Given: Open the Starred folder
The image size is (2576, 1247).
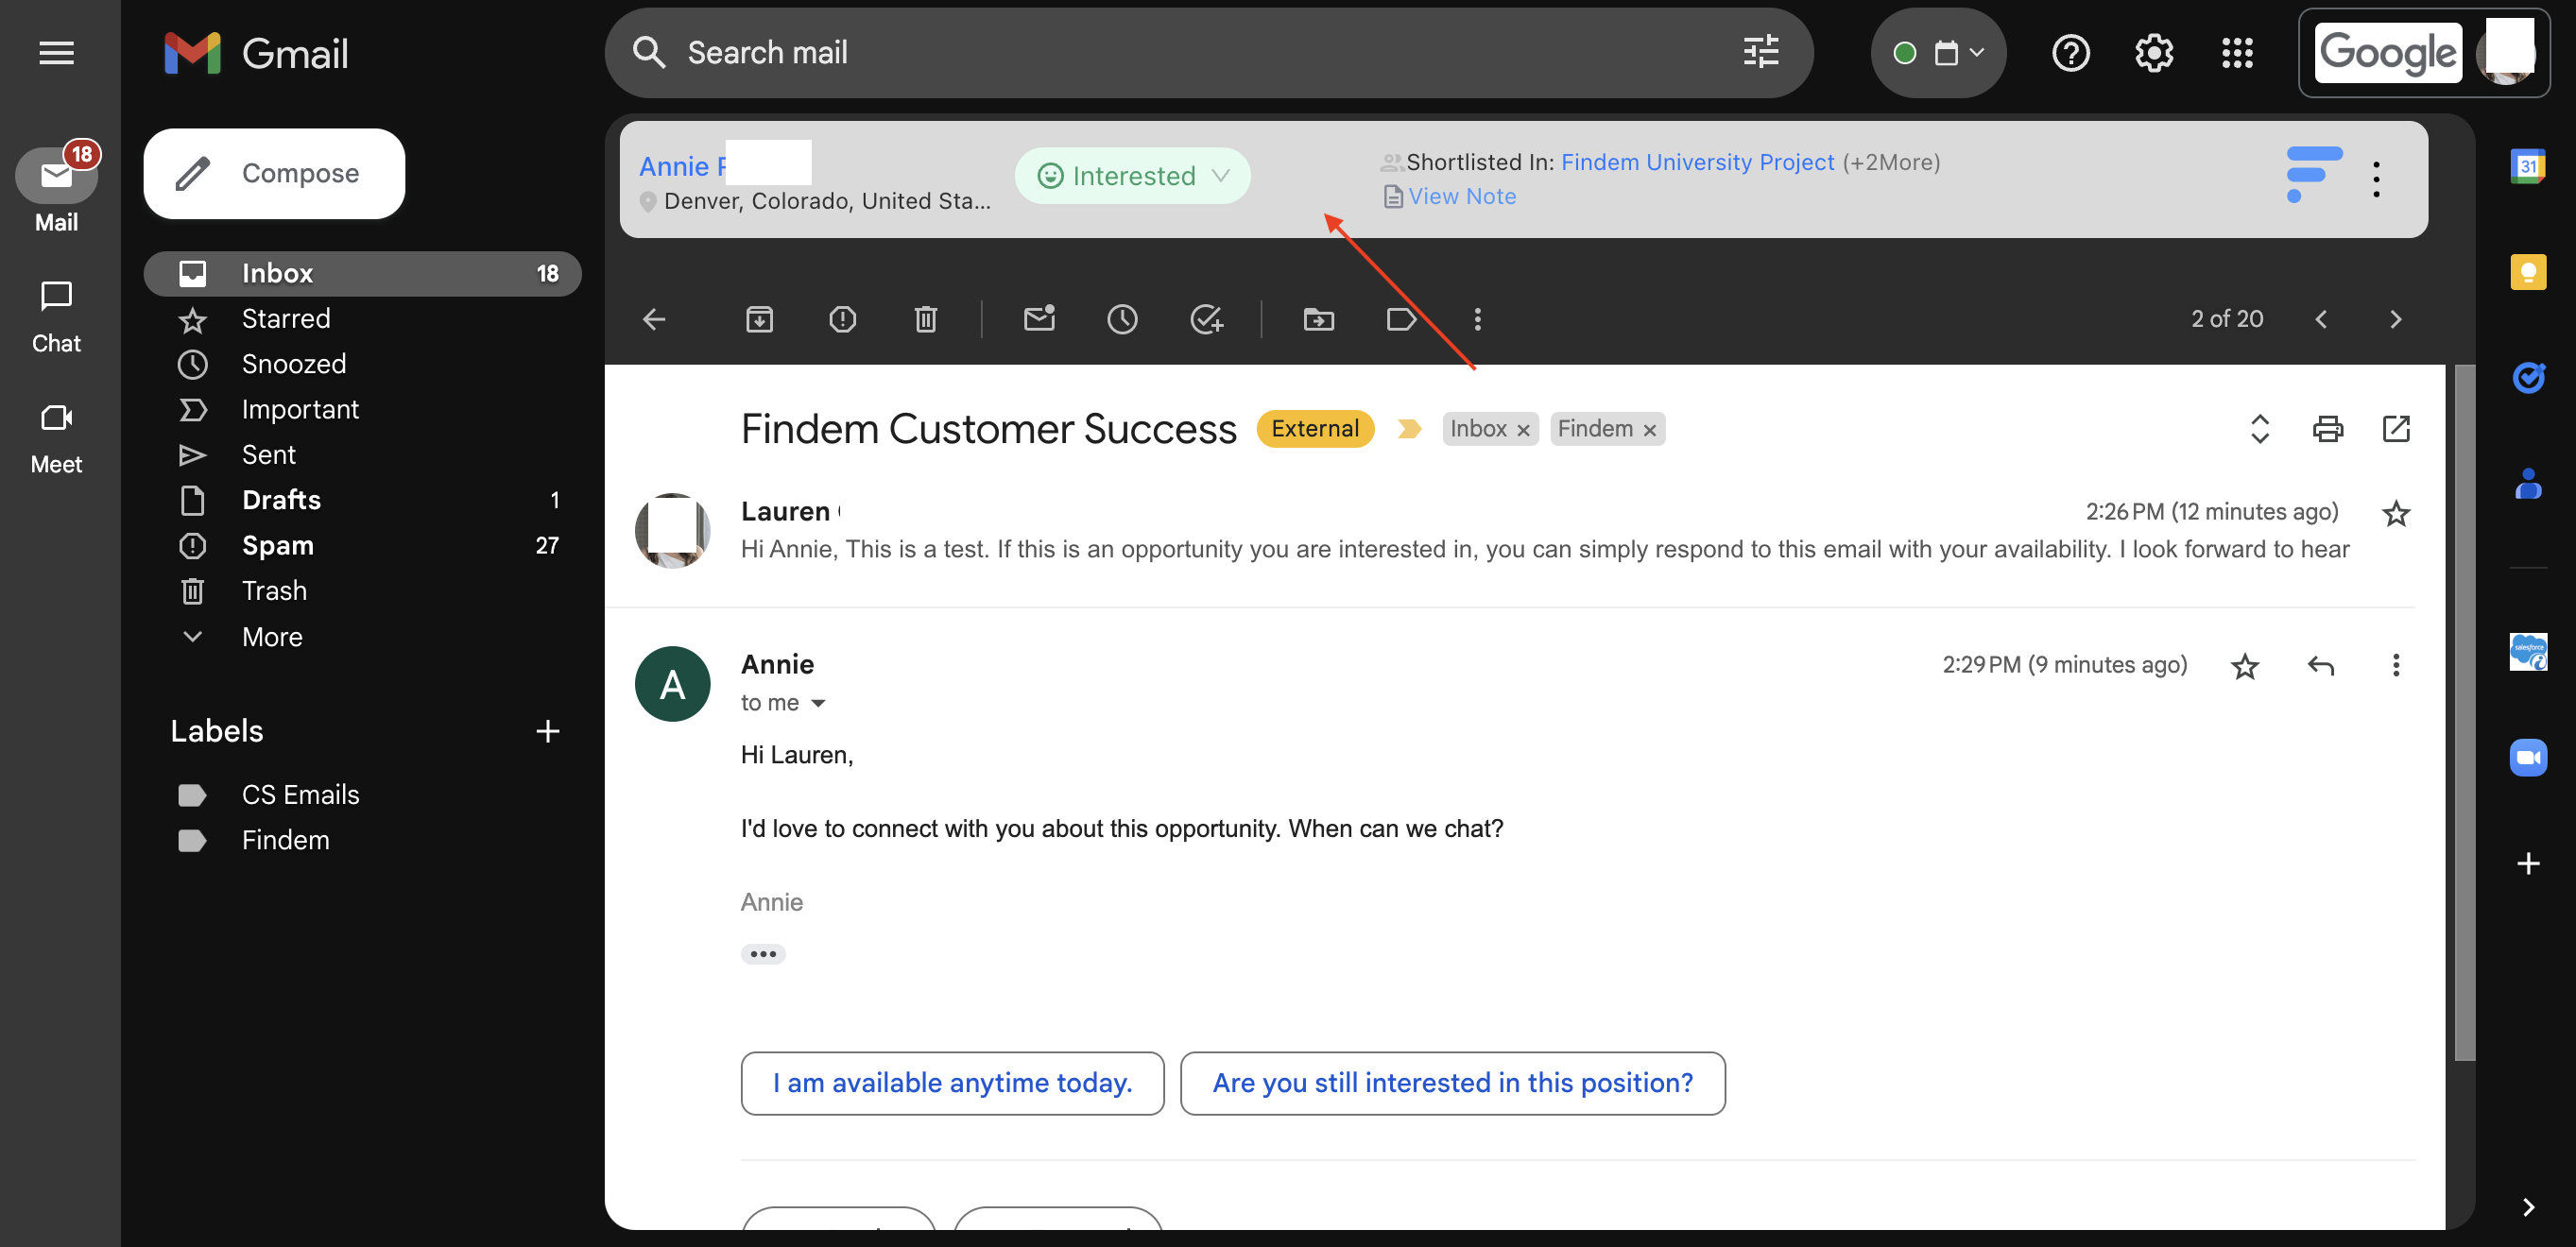Looking at the screenshot, I should pyautogui.click(x=362, y=318).
